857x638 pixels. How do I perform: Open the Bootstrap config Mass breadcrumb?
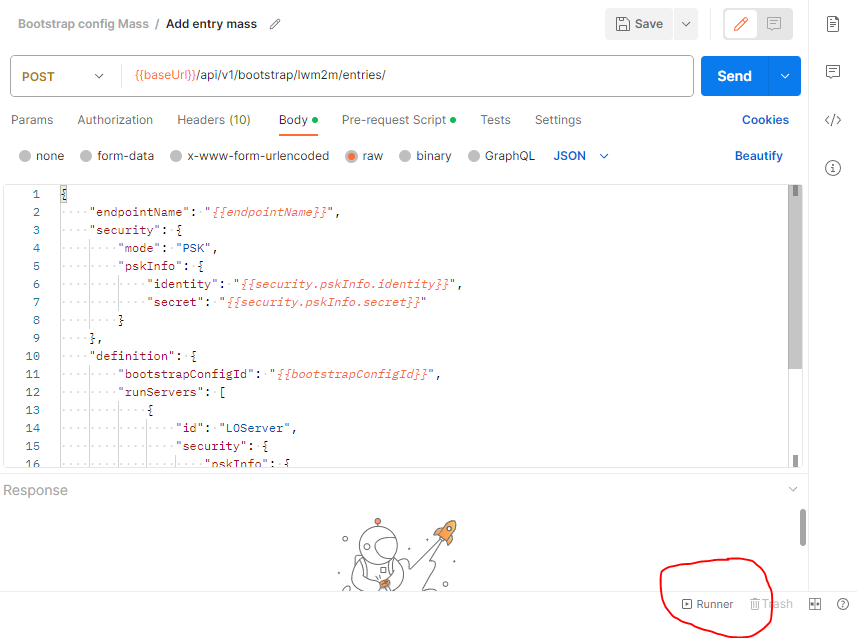(x=83, y=24)
